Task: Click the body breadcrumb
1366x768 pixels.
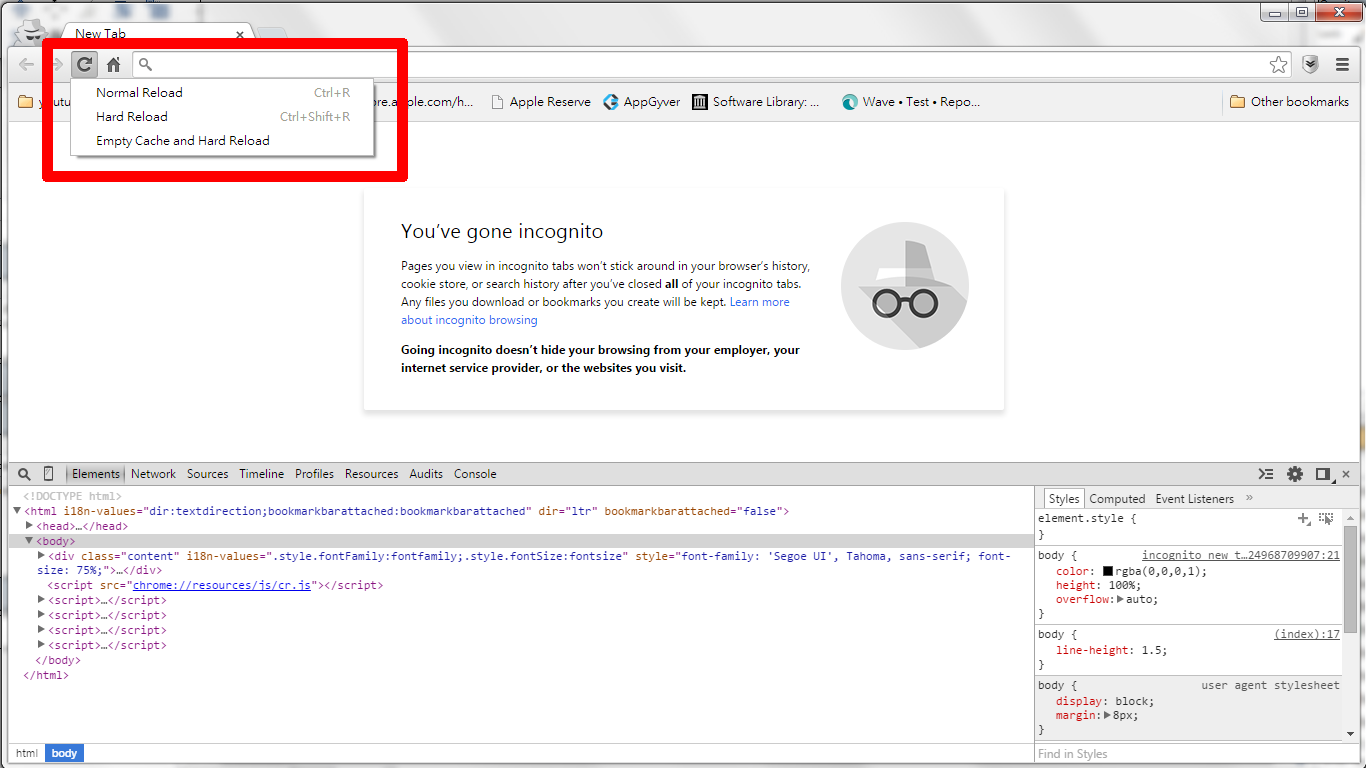Action: (x=64, y=754)
